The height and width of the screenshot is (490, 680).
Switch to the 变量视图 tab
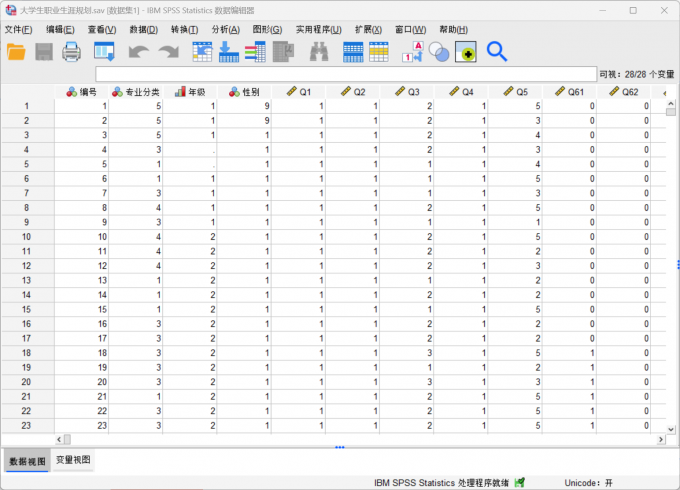click(x=73, y=460)
